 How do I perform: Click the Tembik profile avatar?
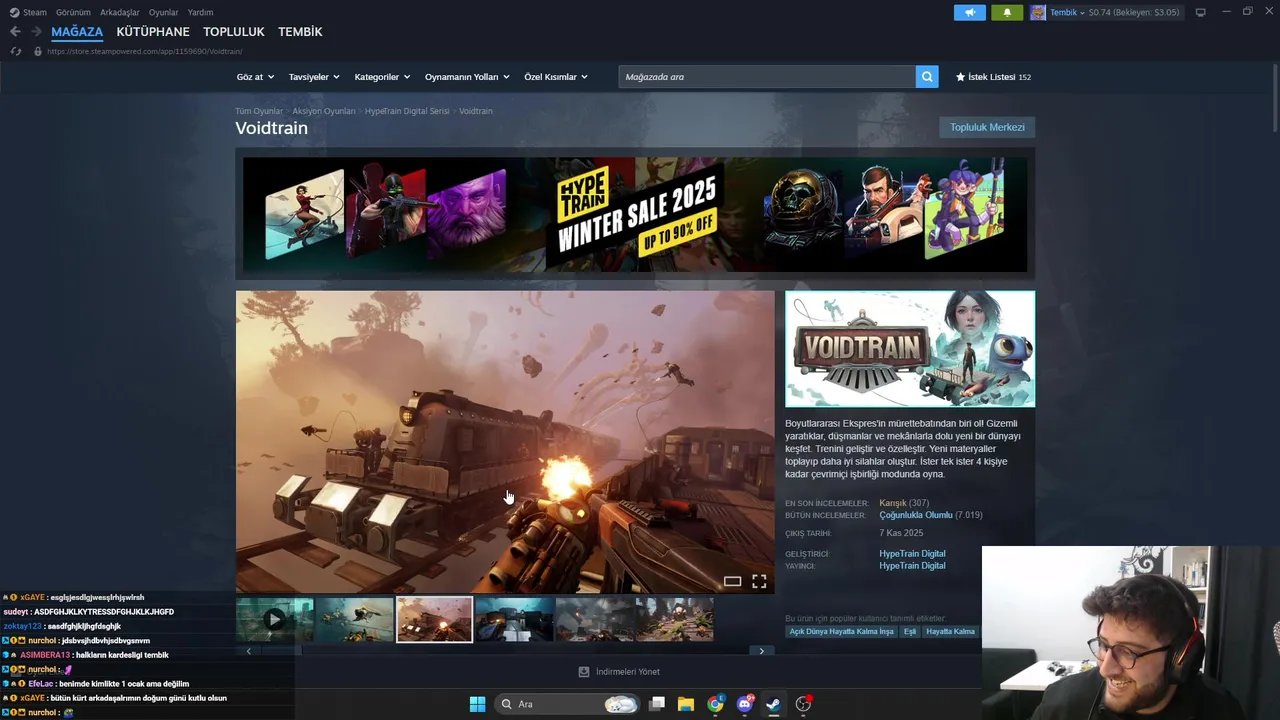point(1038,12)
